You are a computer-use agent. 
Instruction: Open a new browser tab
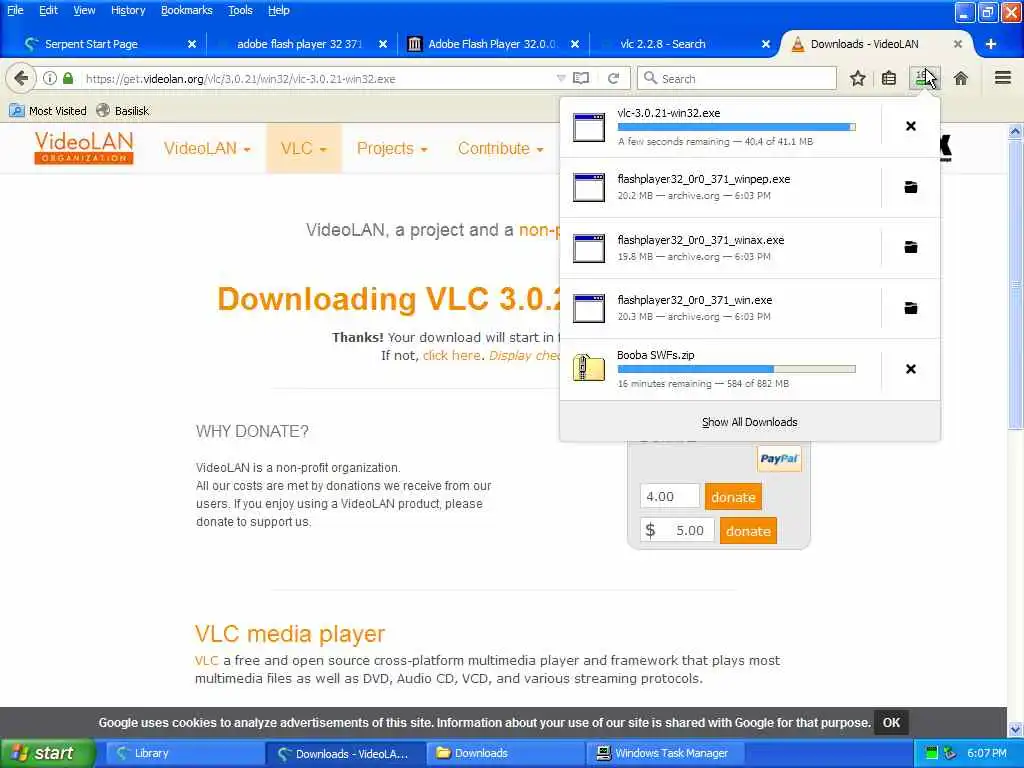(x=991, y=44)
